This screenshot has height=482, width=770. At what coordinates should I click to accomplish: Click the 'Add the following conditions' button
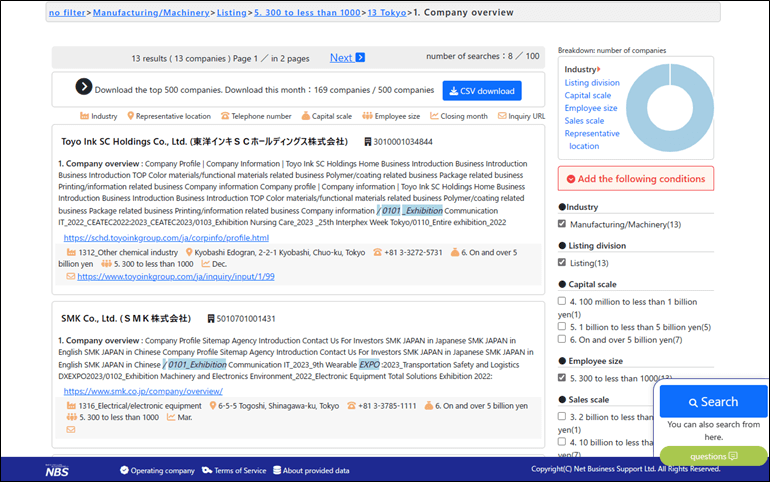(636, 179)
